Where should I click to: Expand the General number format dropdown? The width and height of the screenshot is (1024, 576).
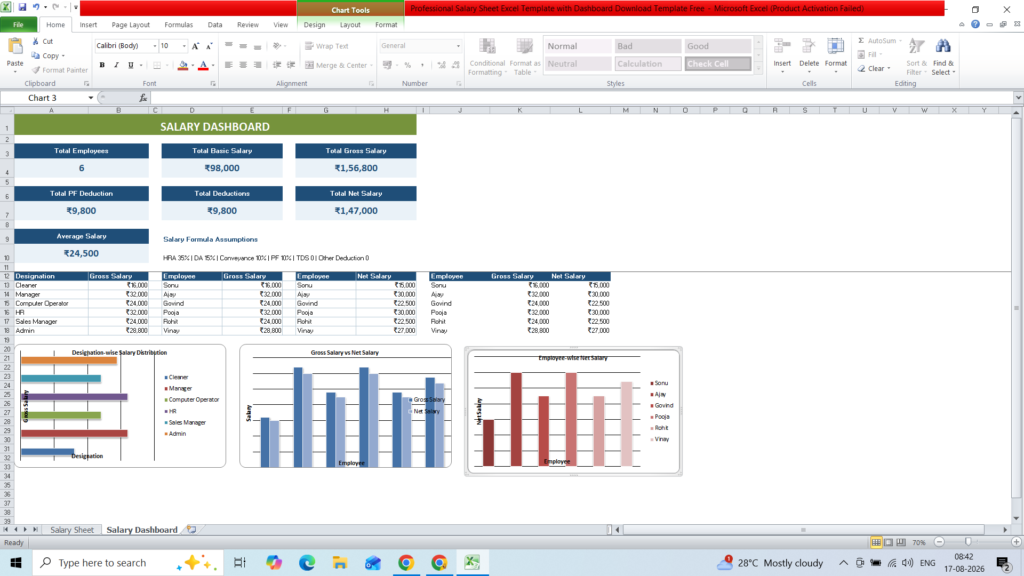click(x=458, y=46)
